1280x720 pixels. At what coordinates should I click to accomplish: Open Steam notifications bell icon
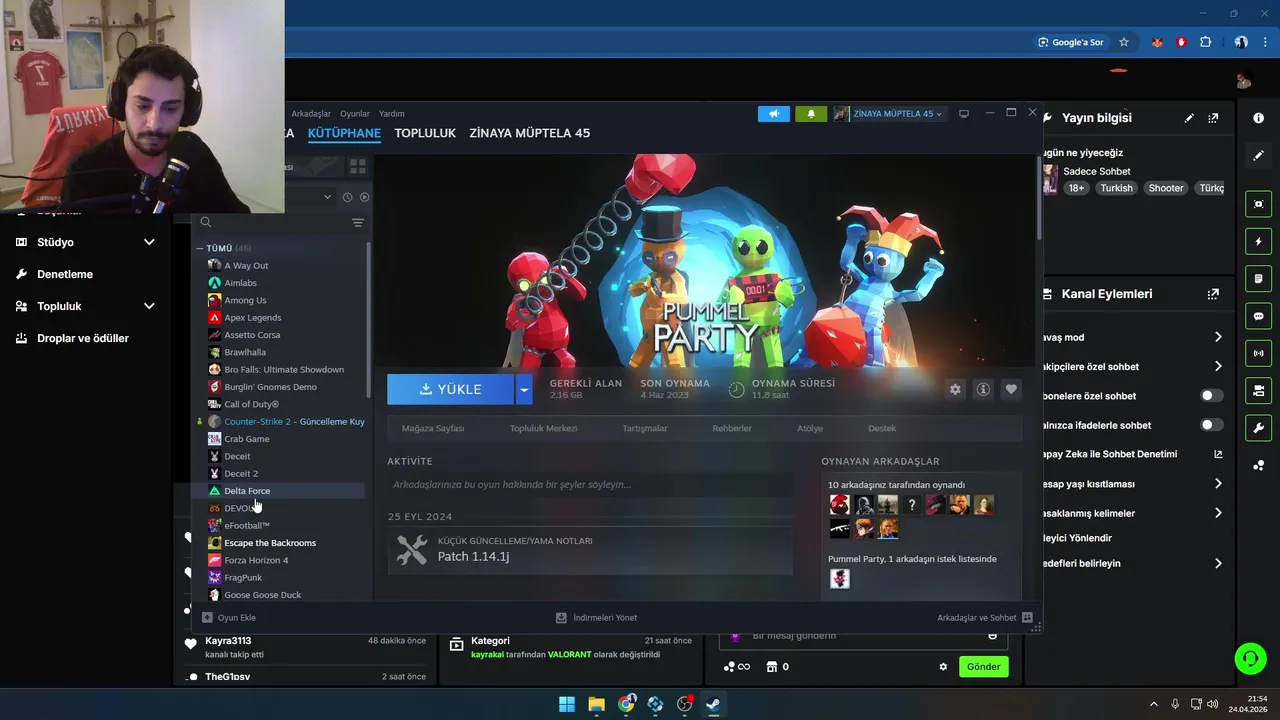(x=811, y=114)
